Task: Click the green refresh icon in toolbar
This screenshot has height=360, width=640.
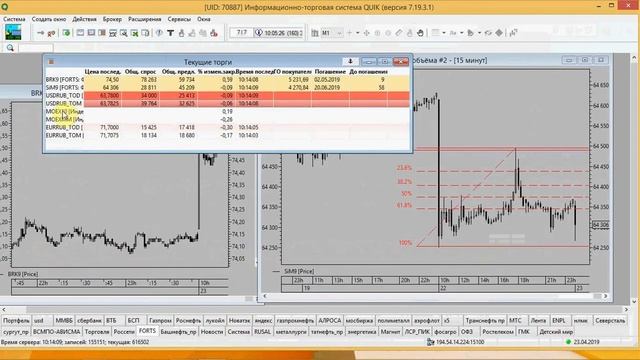Action: pos(66,33)
